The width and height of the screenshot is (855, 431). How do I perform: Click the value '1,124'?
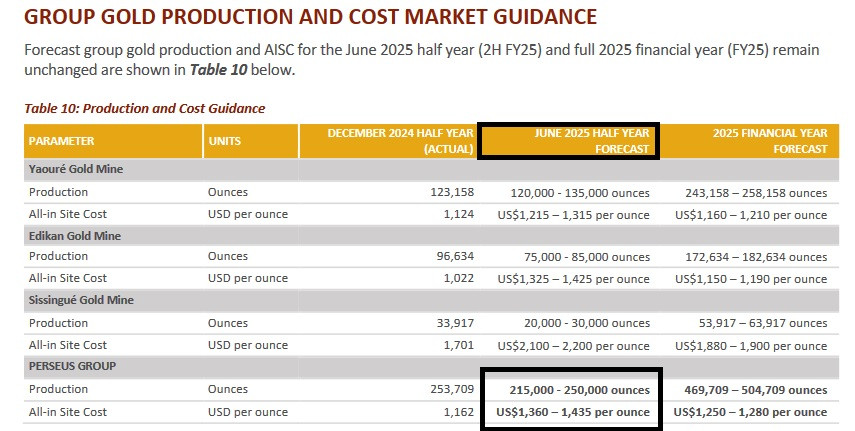(x=459, y=214)
